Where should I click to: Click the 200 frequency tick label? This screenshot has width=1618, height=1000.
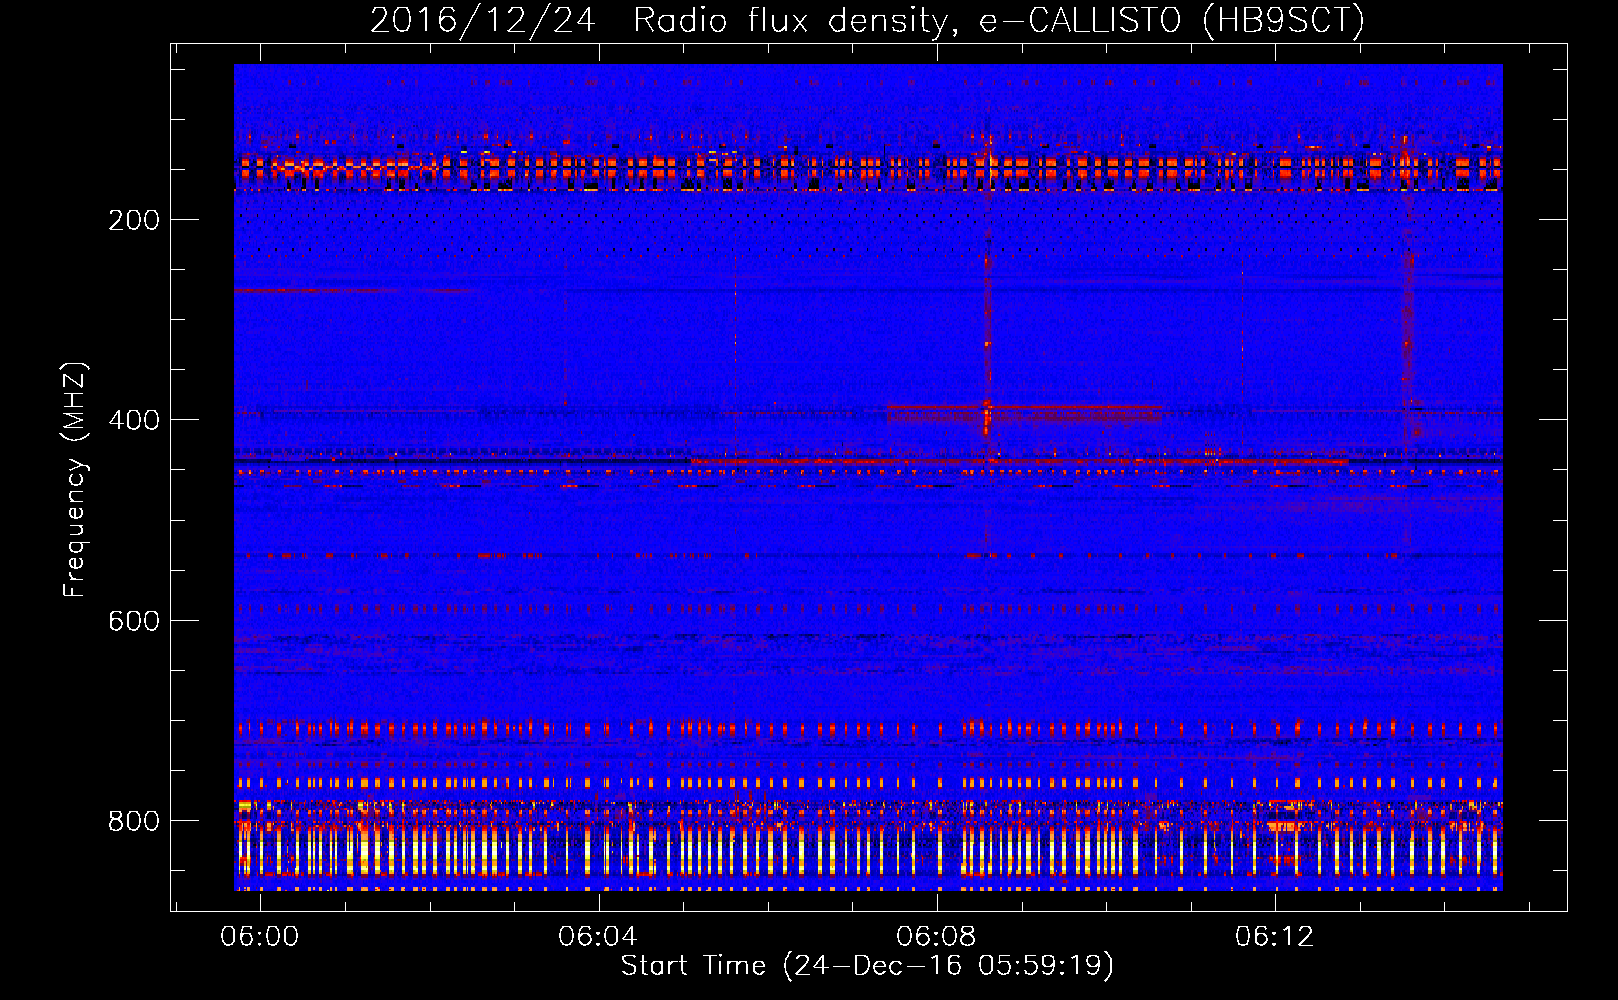(x=134, y=221)
